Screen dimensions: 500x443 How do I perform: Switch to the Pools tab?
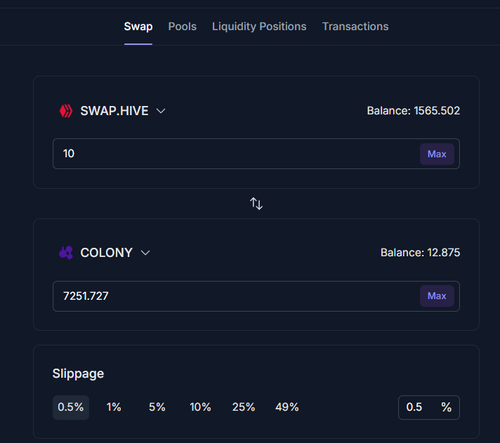(182, 26)
